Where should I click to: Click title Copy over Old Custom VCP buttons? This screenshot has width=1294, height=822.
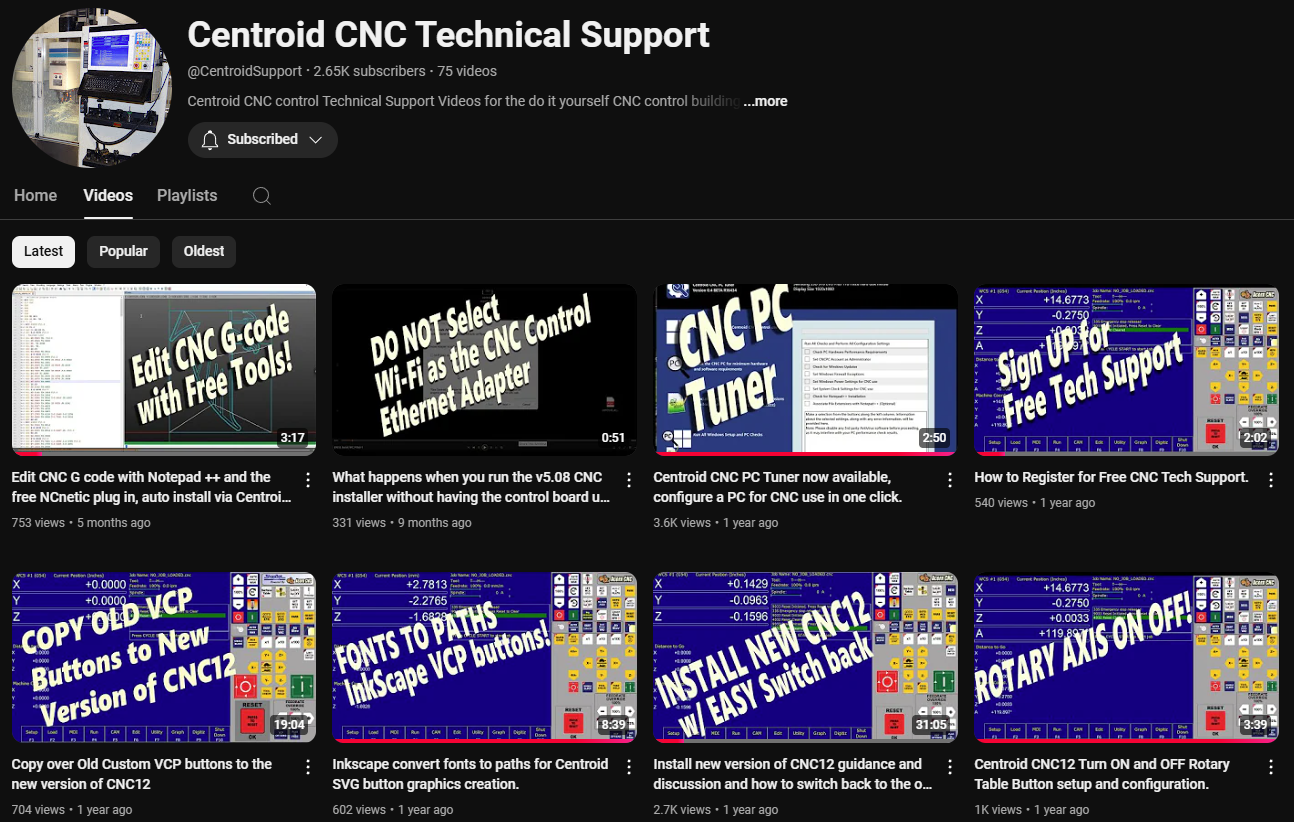tap(142, 774)
